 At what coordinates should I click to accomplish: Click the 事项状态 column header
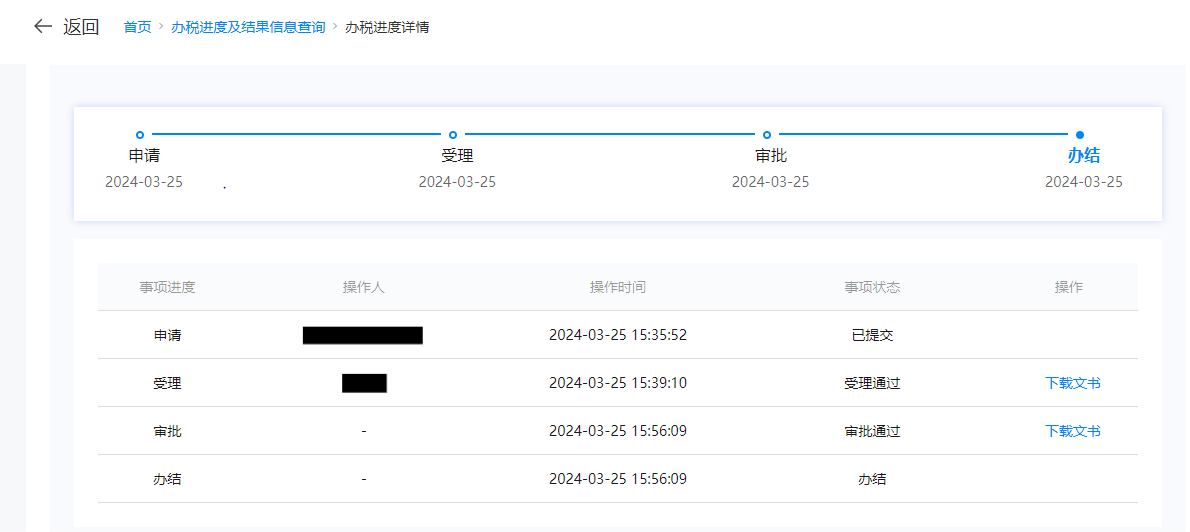point(872,287)
